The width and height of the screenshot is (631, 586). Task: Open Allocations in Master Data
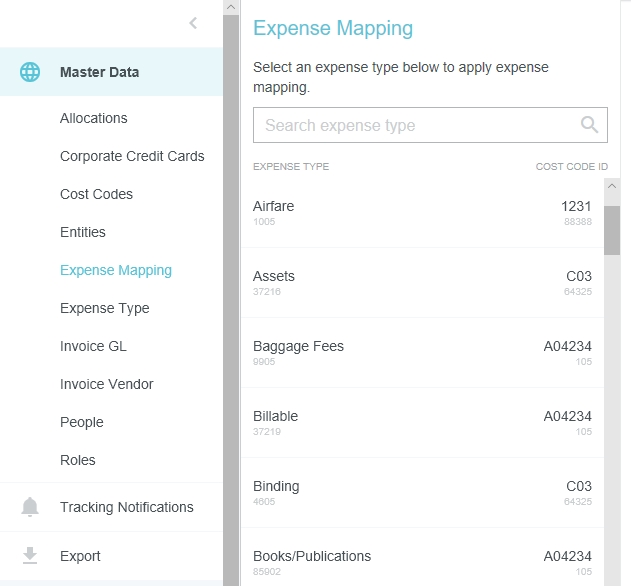pos(93,118)
